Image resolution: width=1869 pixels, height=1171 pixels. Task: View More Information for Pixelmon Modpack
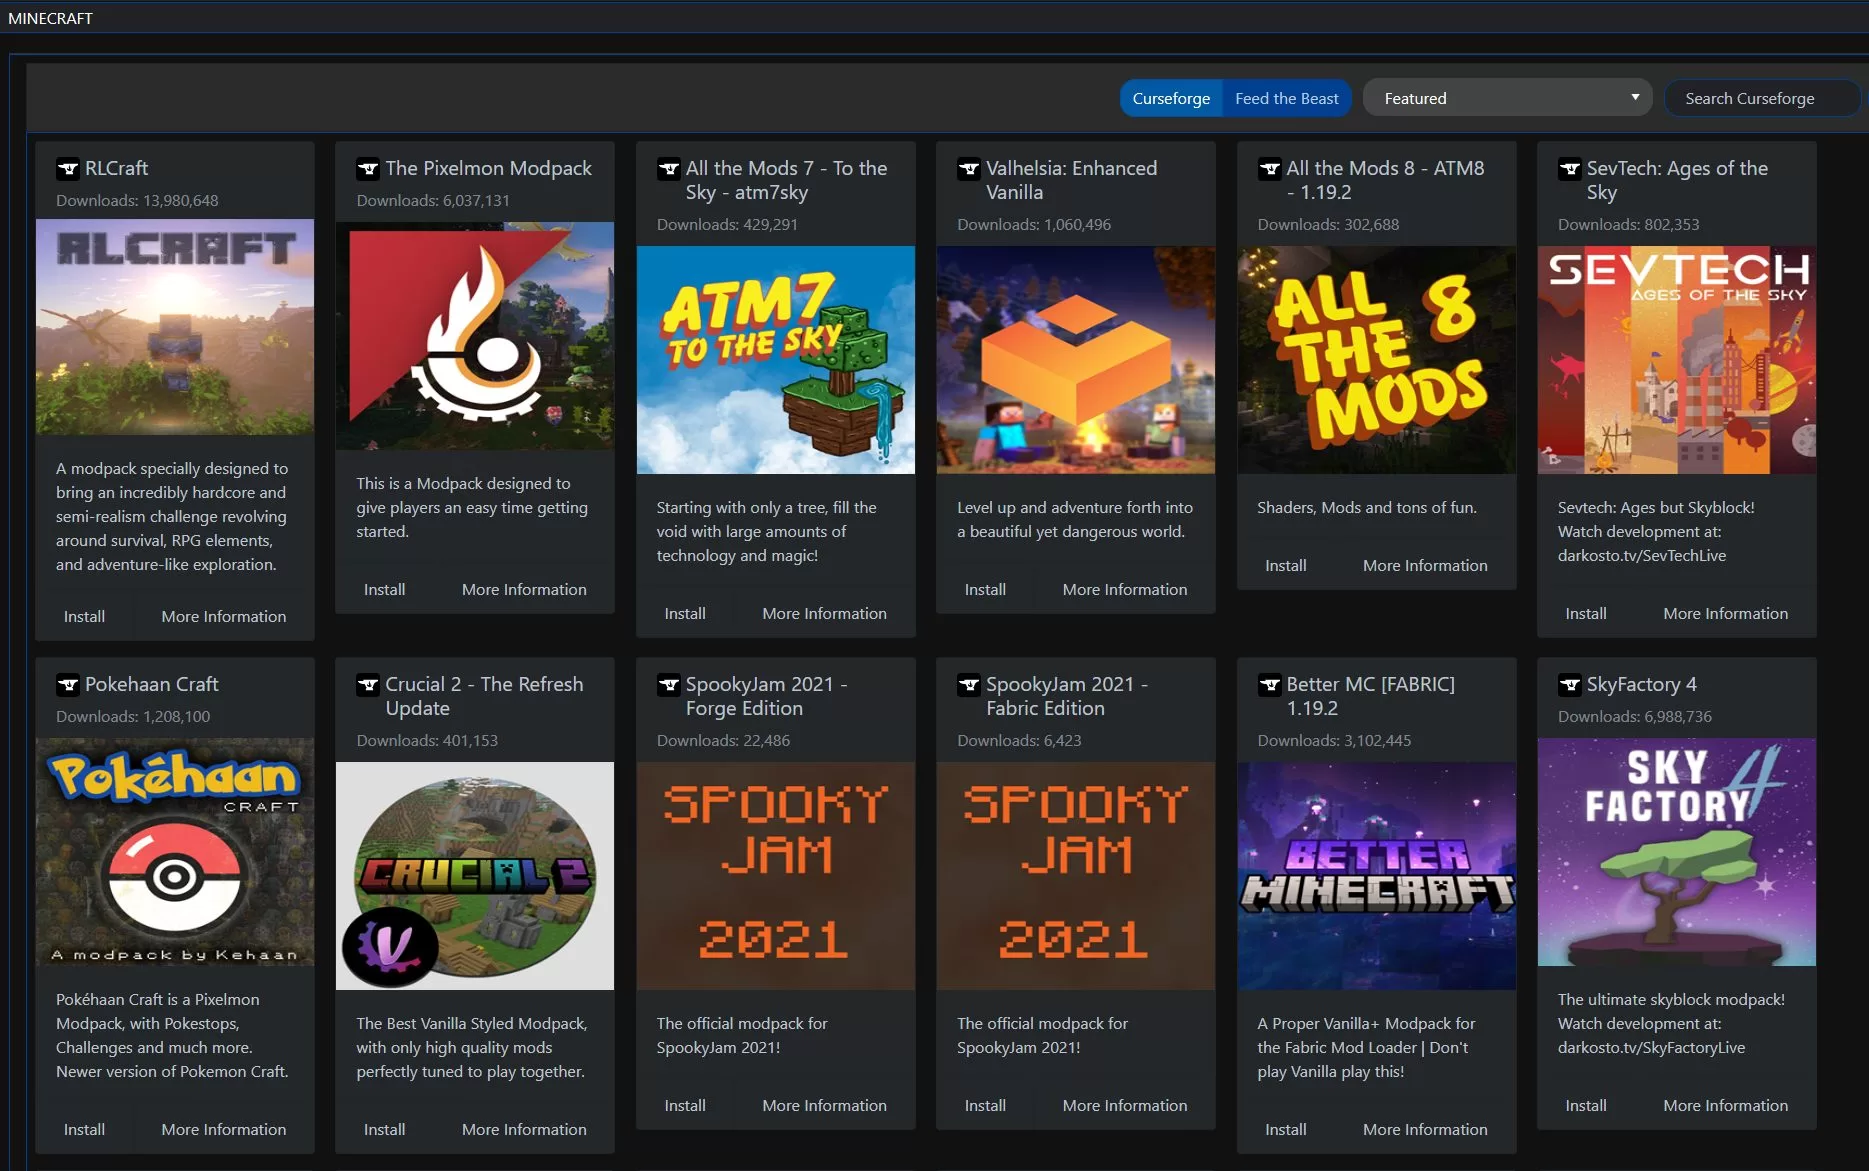click(524, 590)
